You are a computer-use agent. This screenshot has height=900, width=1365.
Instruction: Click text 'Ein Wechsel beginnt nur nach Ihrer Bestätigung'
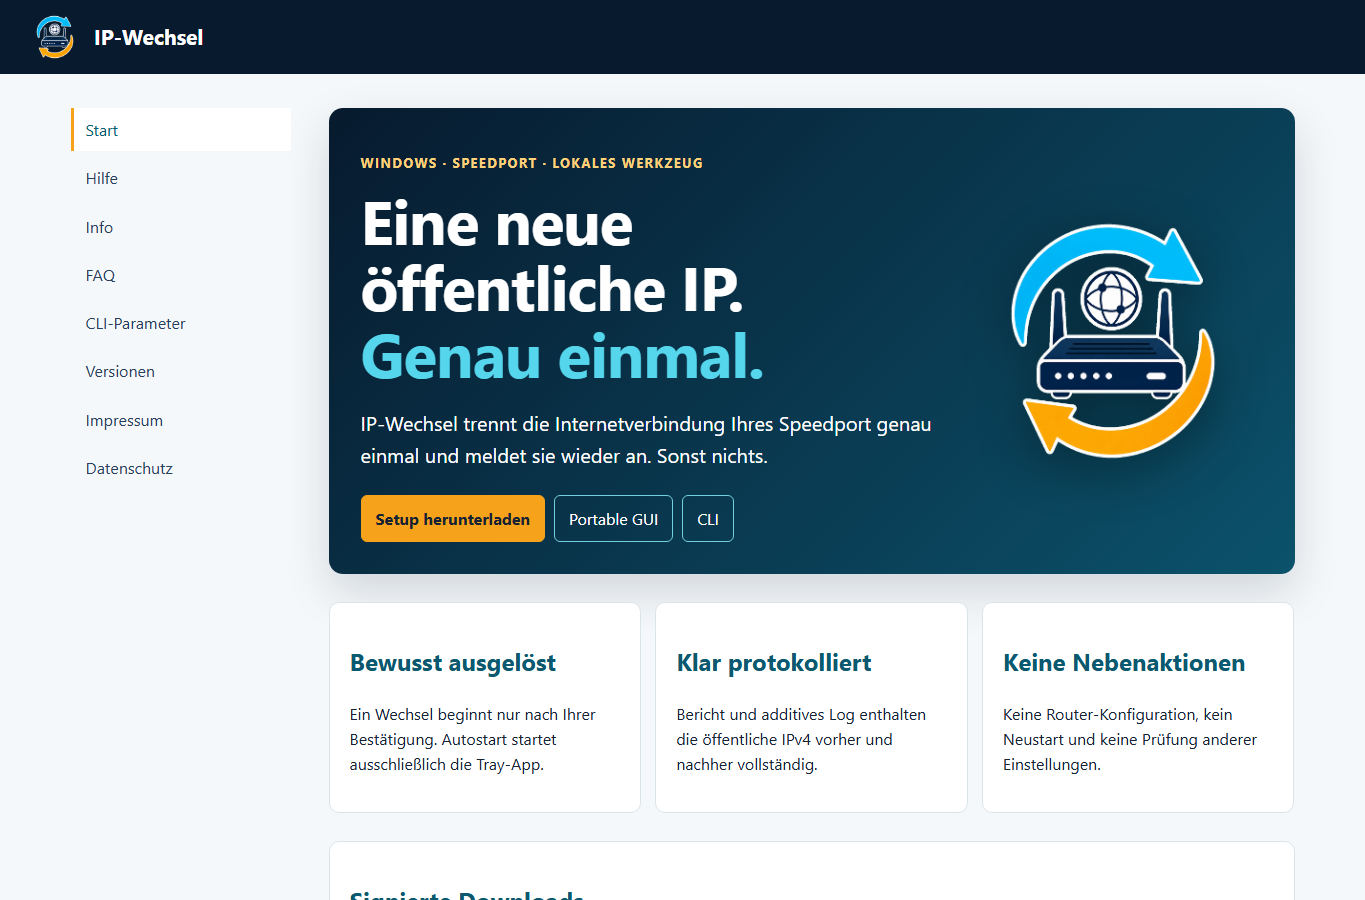[x=473, y=727]
